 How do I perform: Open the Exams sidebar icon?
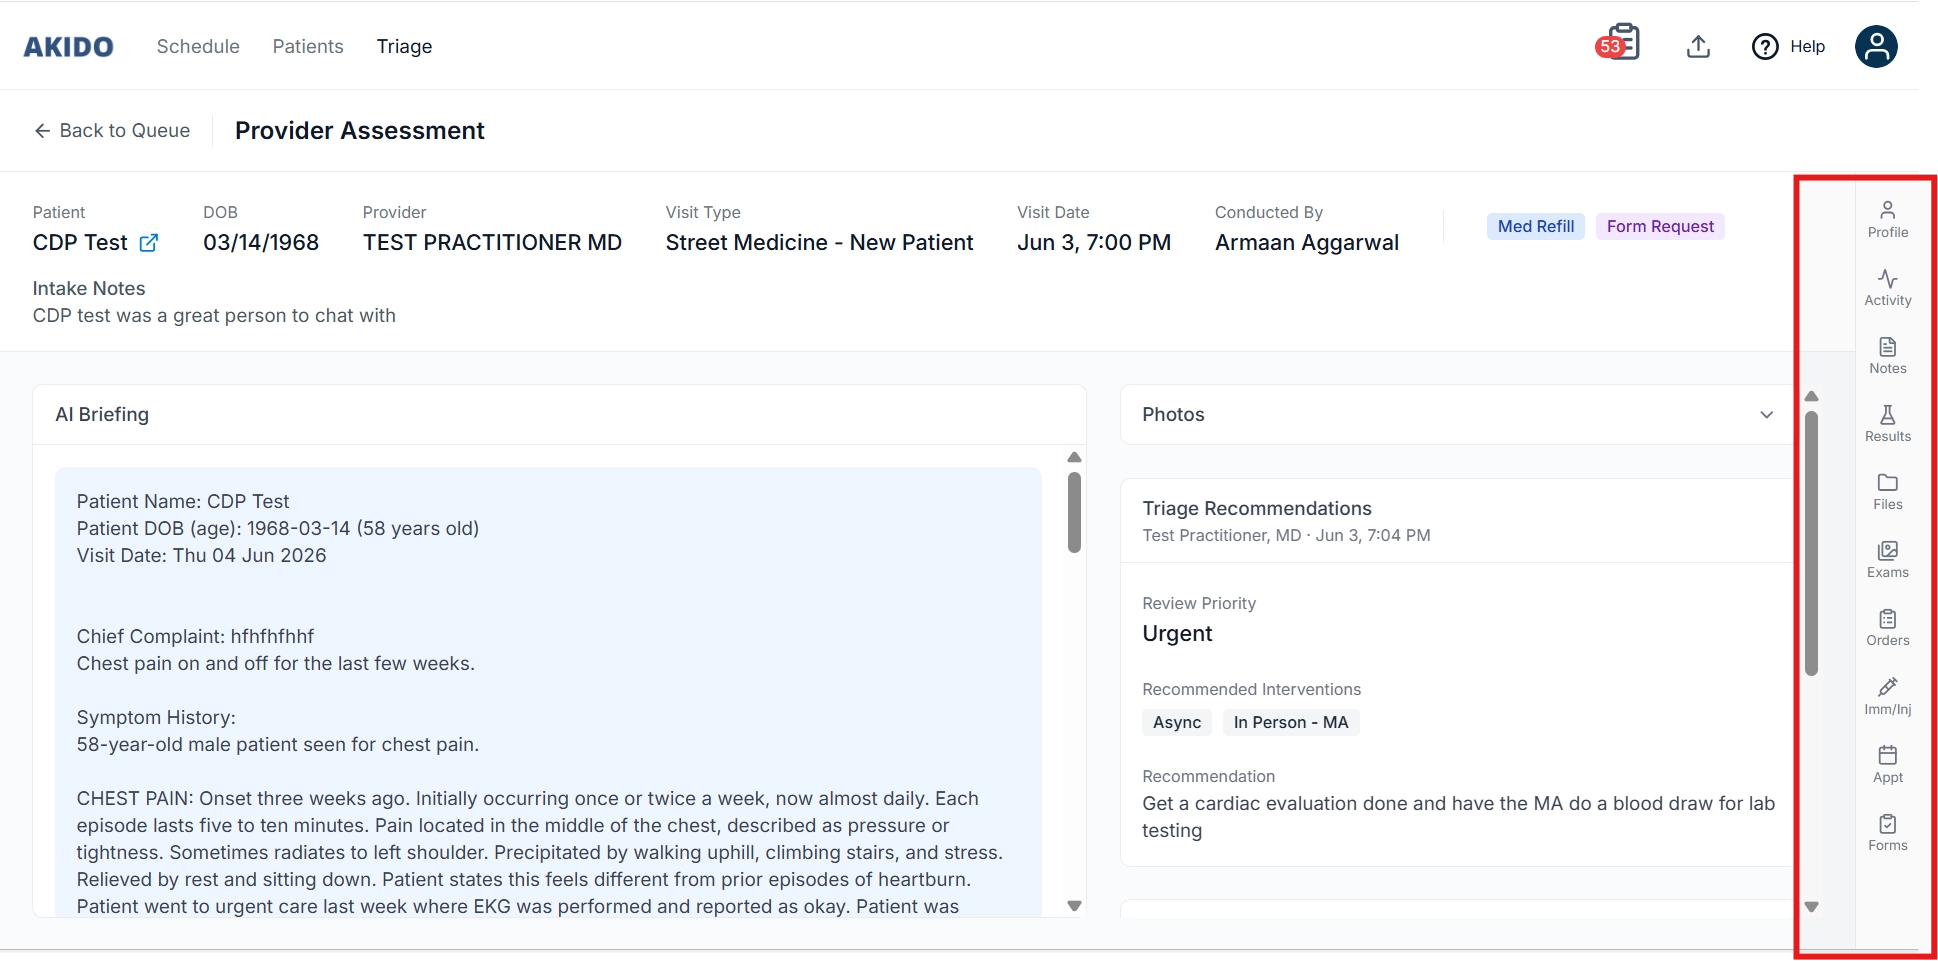click(x=1887, y=559)
